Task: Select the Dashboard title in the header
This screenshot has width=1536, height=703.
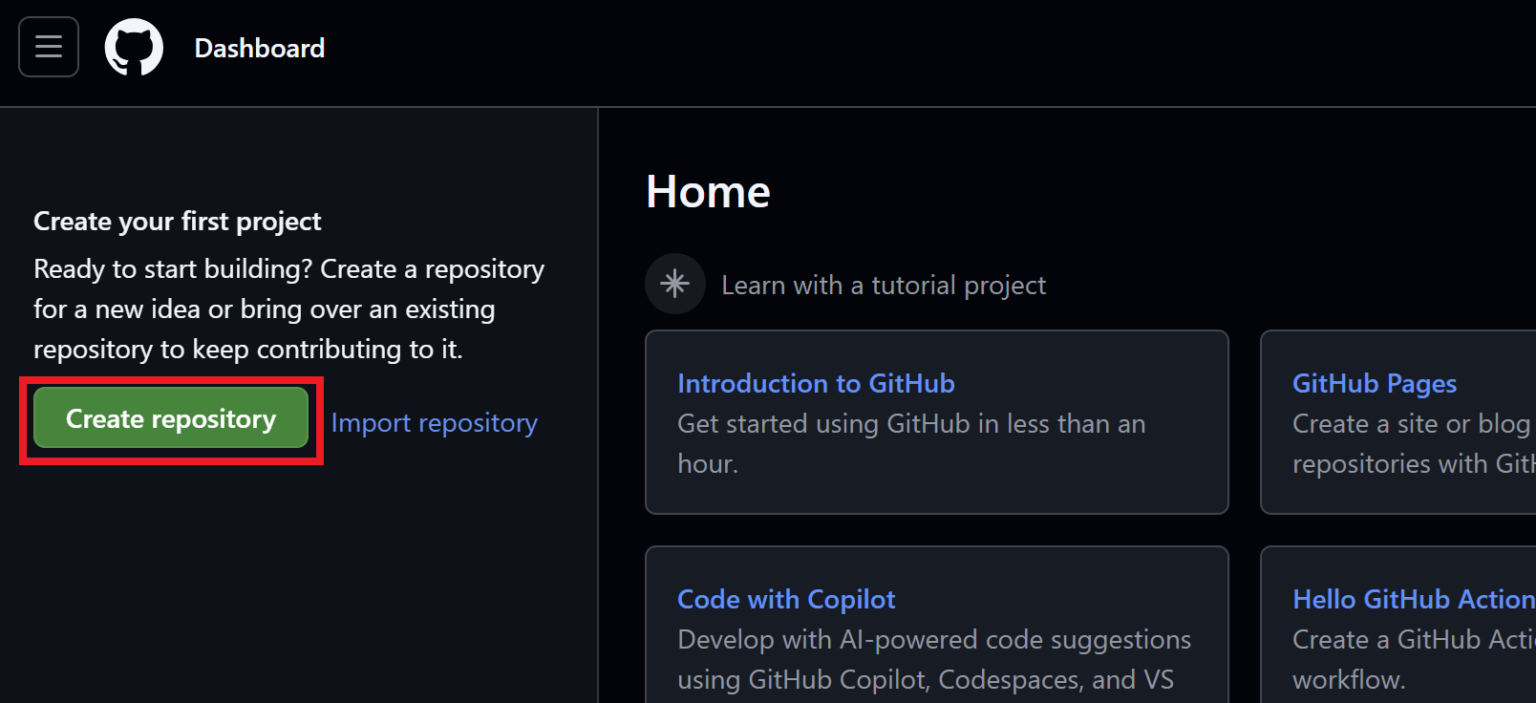Action: [x=259, y=46]
